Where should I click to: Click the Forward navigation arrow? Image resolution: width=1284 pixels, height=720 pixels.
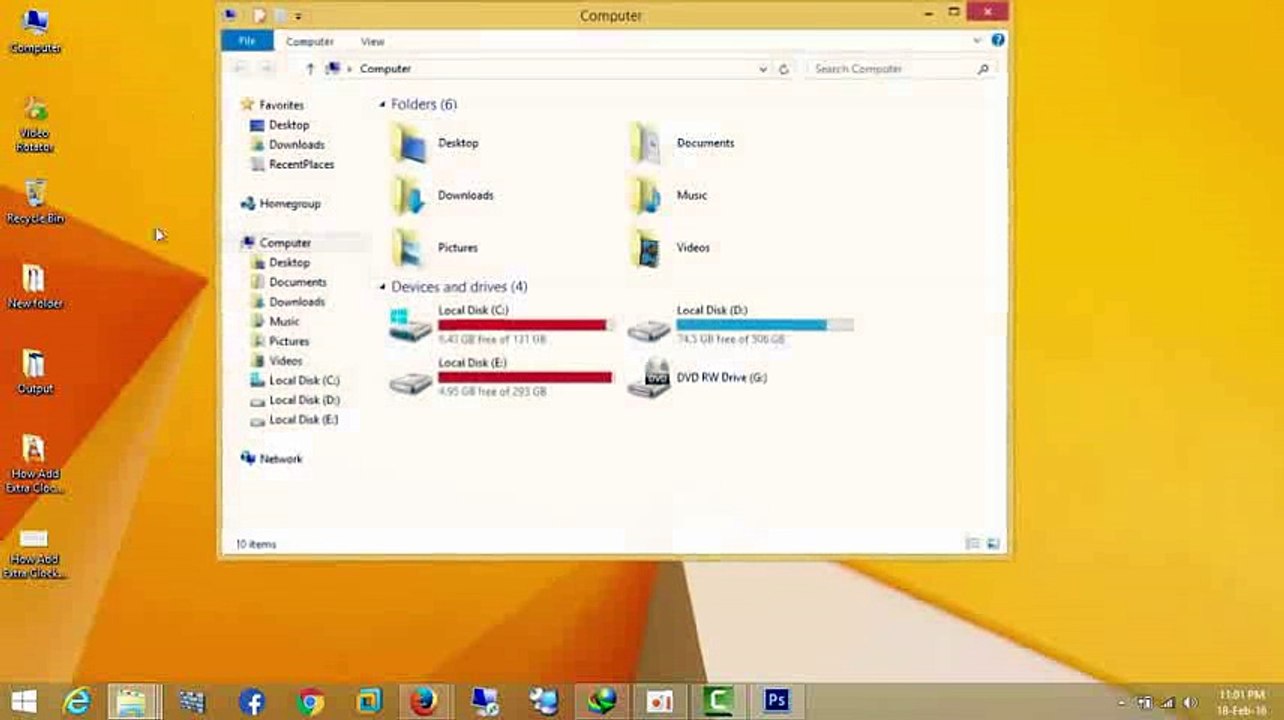pyautogui.click(x=267, y=69)
